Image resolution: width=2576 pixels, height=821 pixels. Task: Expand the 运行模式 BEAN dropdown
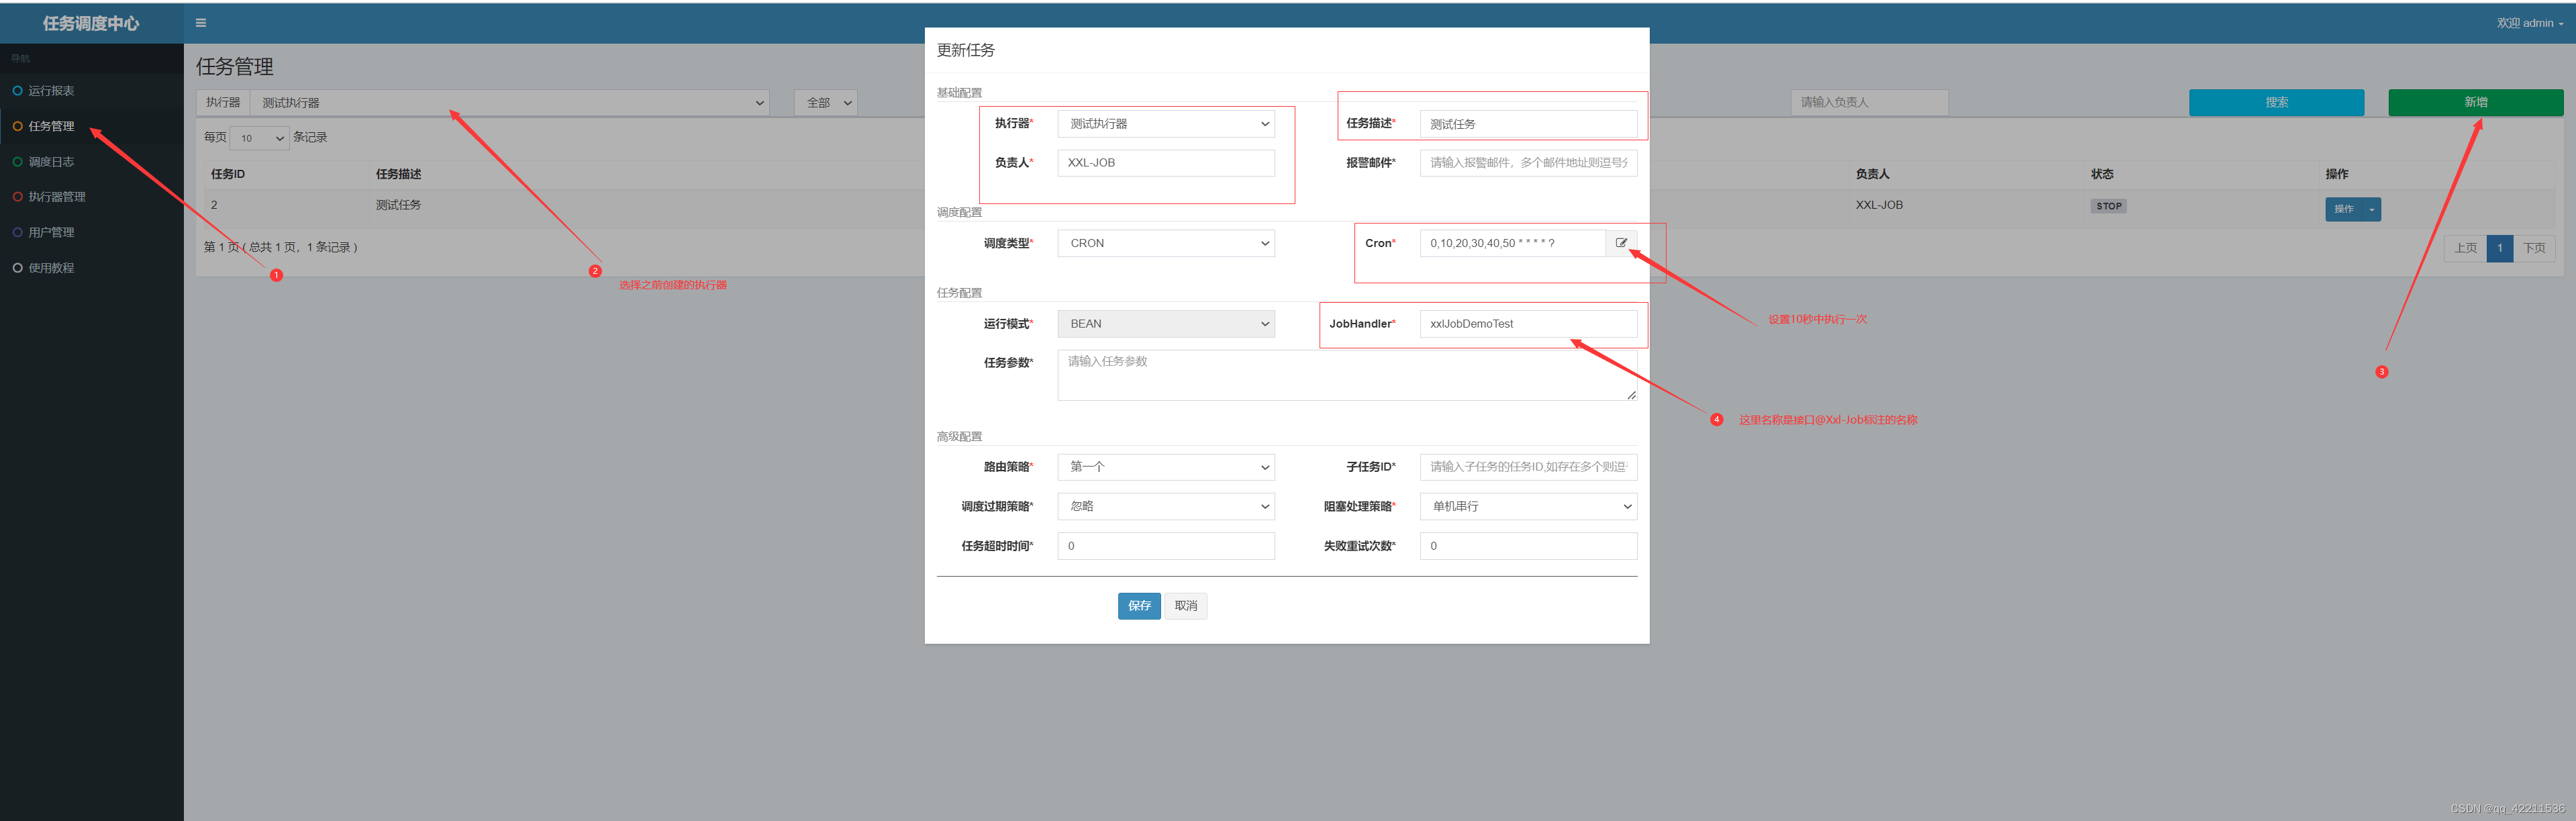click(x=1166, y=324)
